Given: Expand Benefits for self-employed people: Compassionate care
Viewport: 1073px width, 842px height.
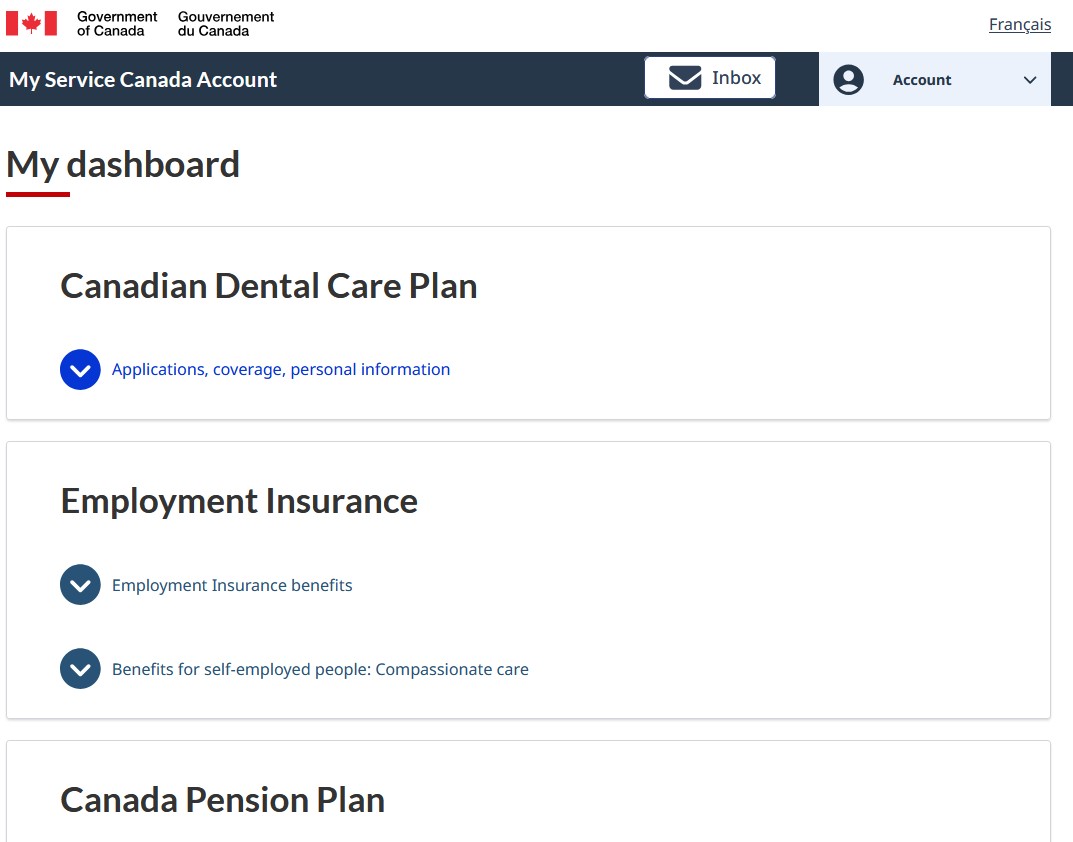Looking at the screenshot, I should 320,669.
